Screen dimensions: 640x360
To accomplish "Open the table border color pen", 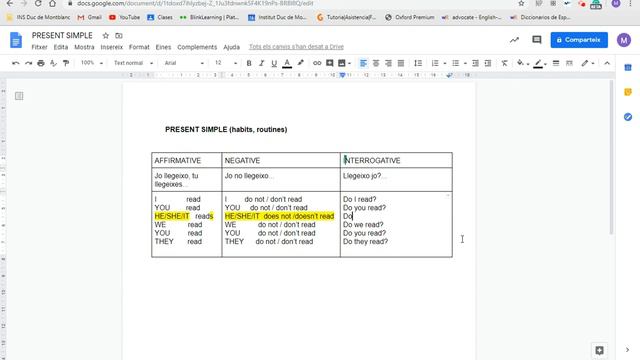I will pos(538,63).
